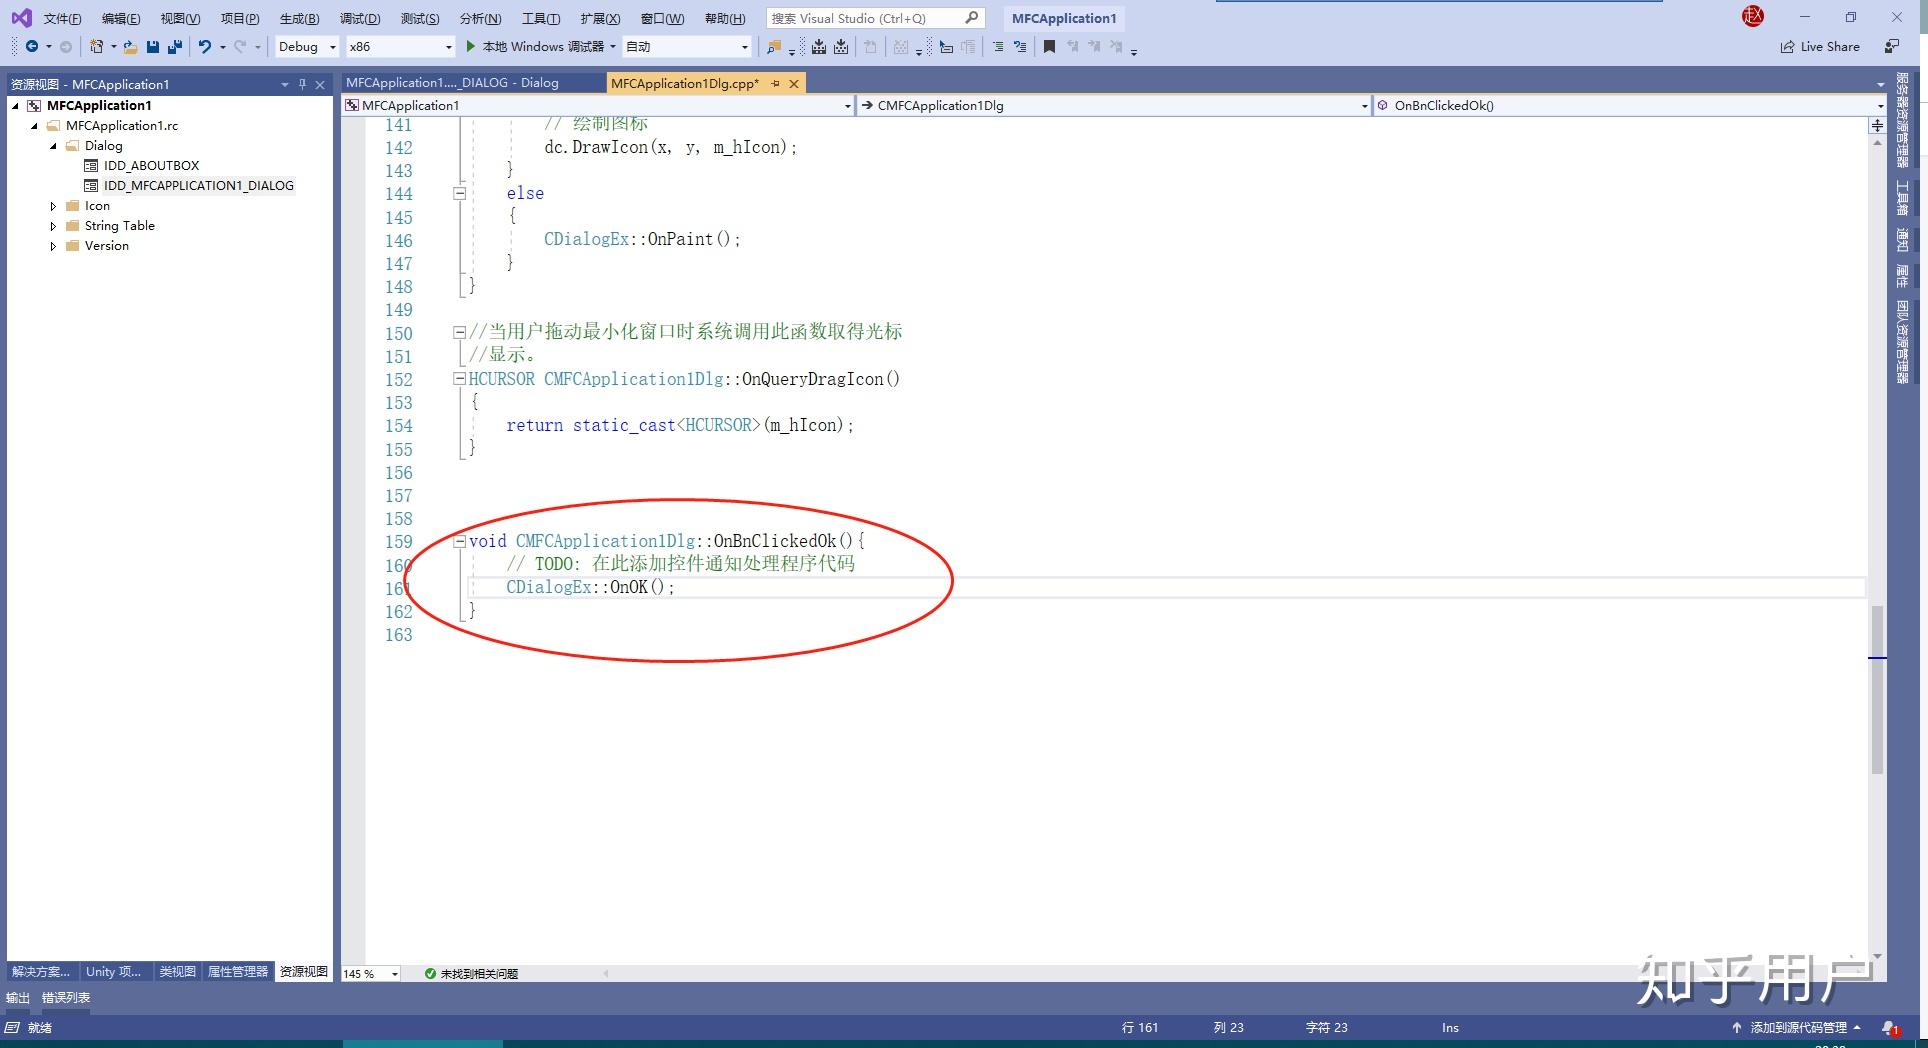Image resolution: width=1928 pixels, height=1048 pixels.
Task: Collapse the MFCApplication1.rc tree node
Action: click(x=34, y=126)
